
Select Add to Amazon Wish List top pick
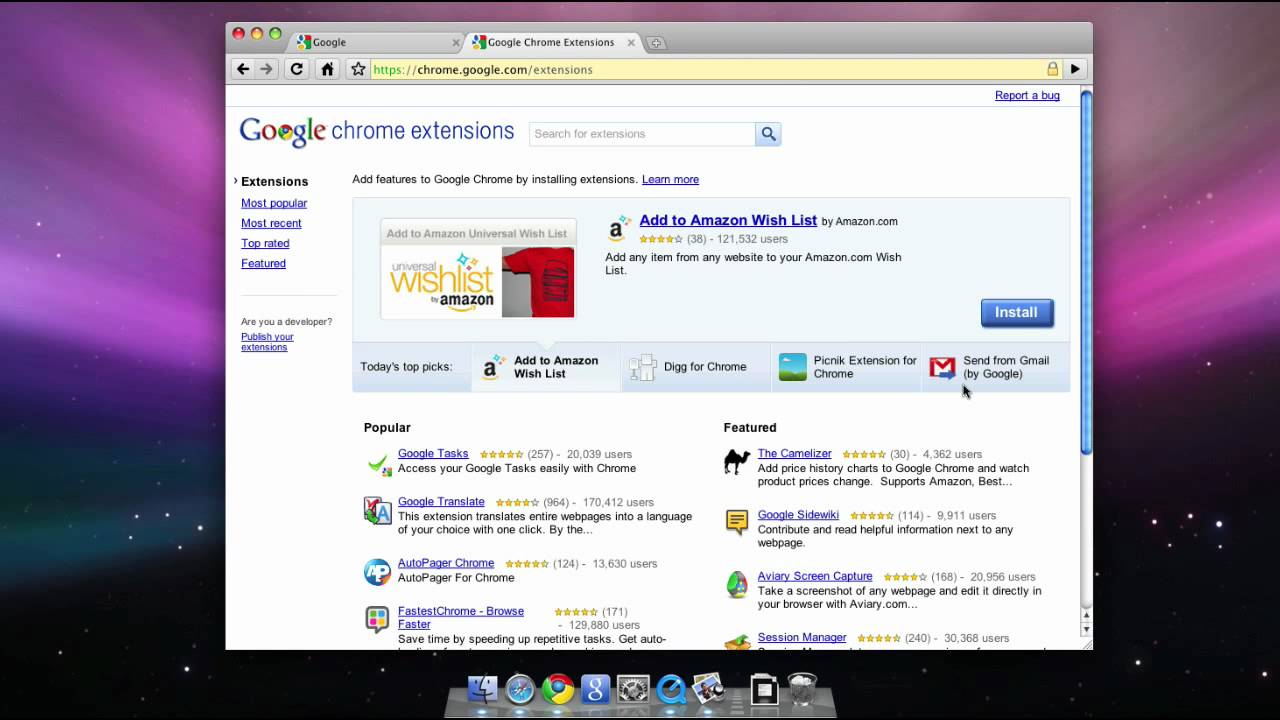(x=546, y=367)
